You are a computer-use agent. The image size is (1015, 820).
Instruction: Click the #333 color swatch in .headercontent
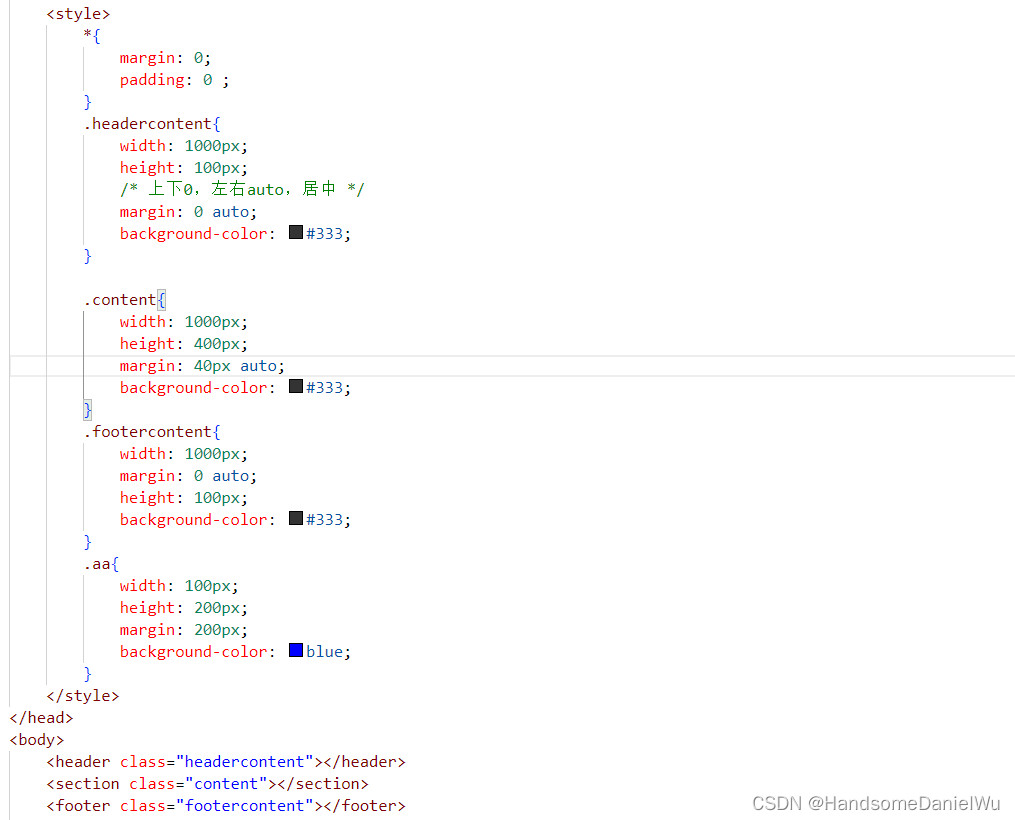pos(294,233)
